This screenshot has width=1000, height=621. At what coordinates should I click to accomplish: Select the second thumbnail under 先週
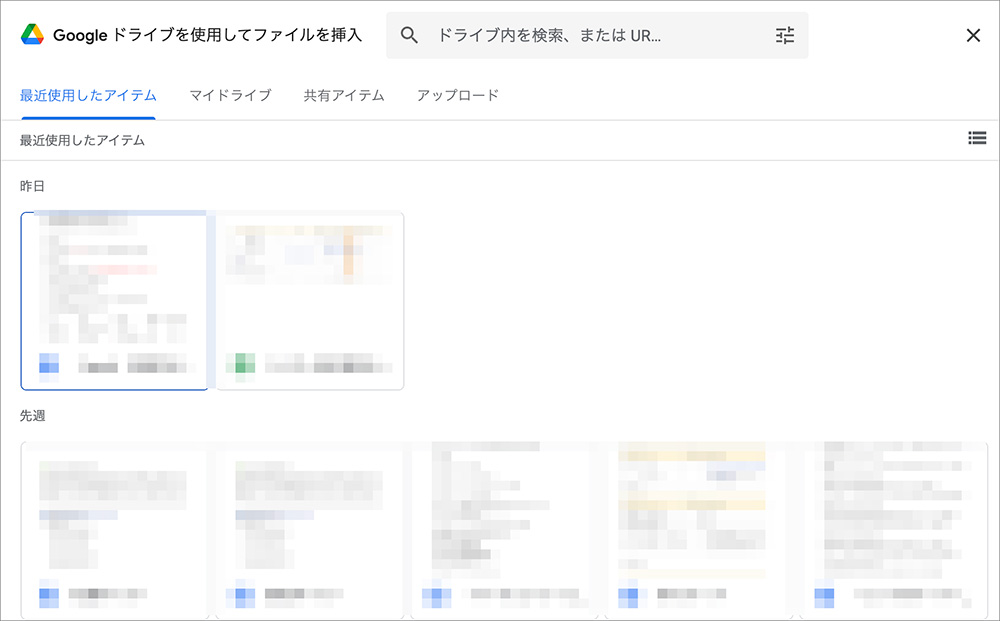coord(308,530)
